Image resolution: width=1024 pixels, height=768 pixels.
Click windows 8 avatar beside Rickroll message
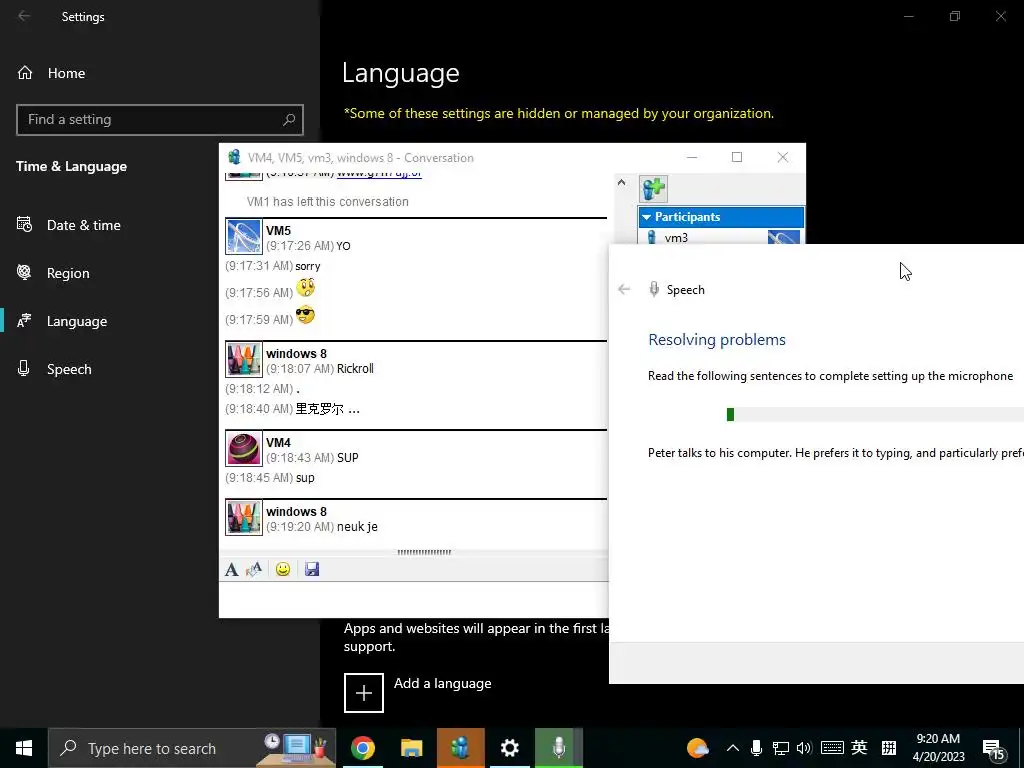(x=244, y=359)
